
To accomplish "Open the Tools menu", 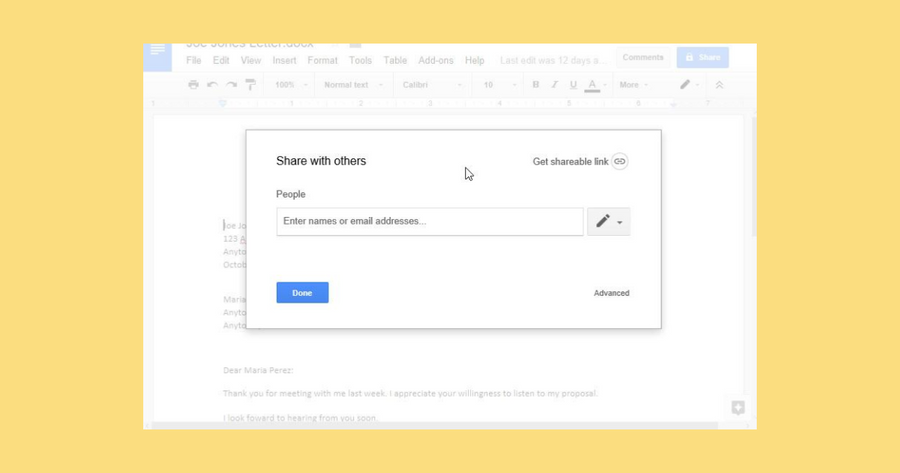I will coord(360,60).
